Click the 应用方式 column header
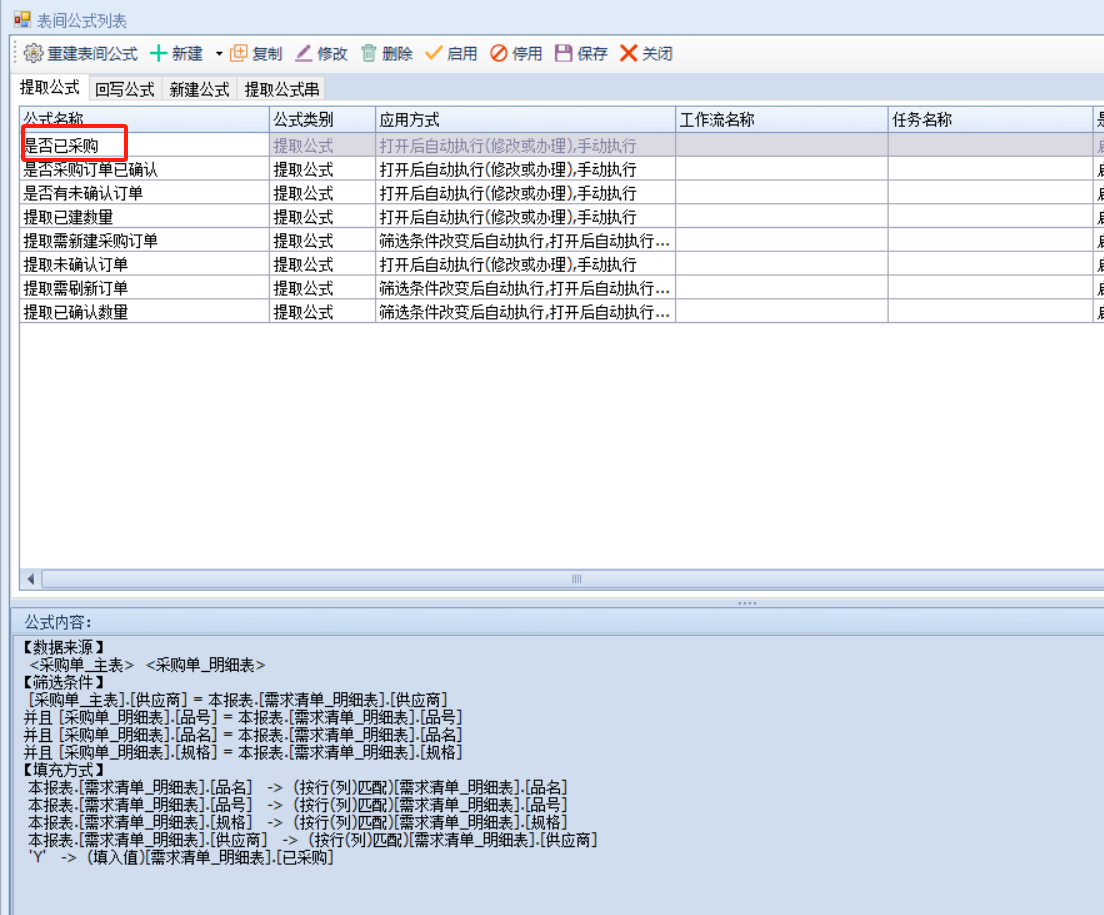The image size is (1104, 915). point(524,120)
